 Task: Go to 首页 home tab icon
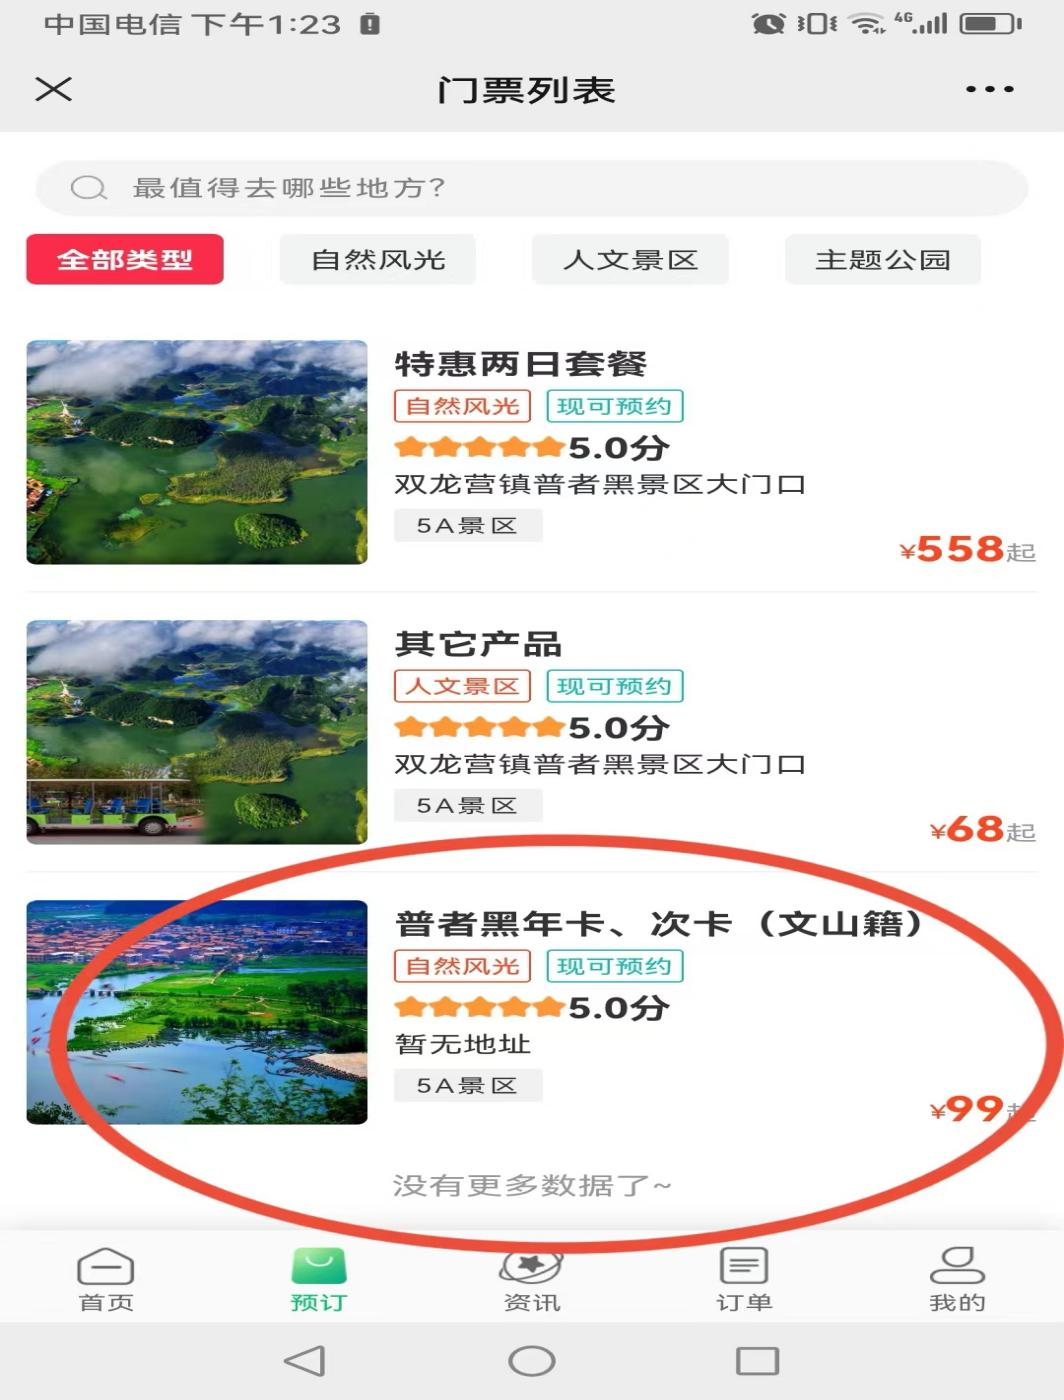(105, 1267)
